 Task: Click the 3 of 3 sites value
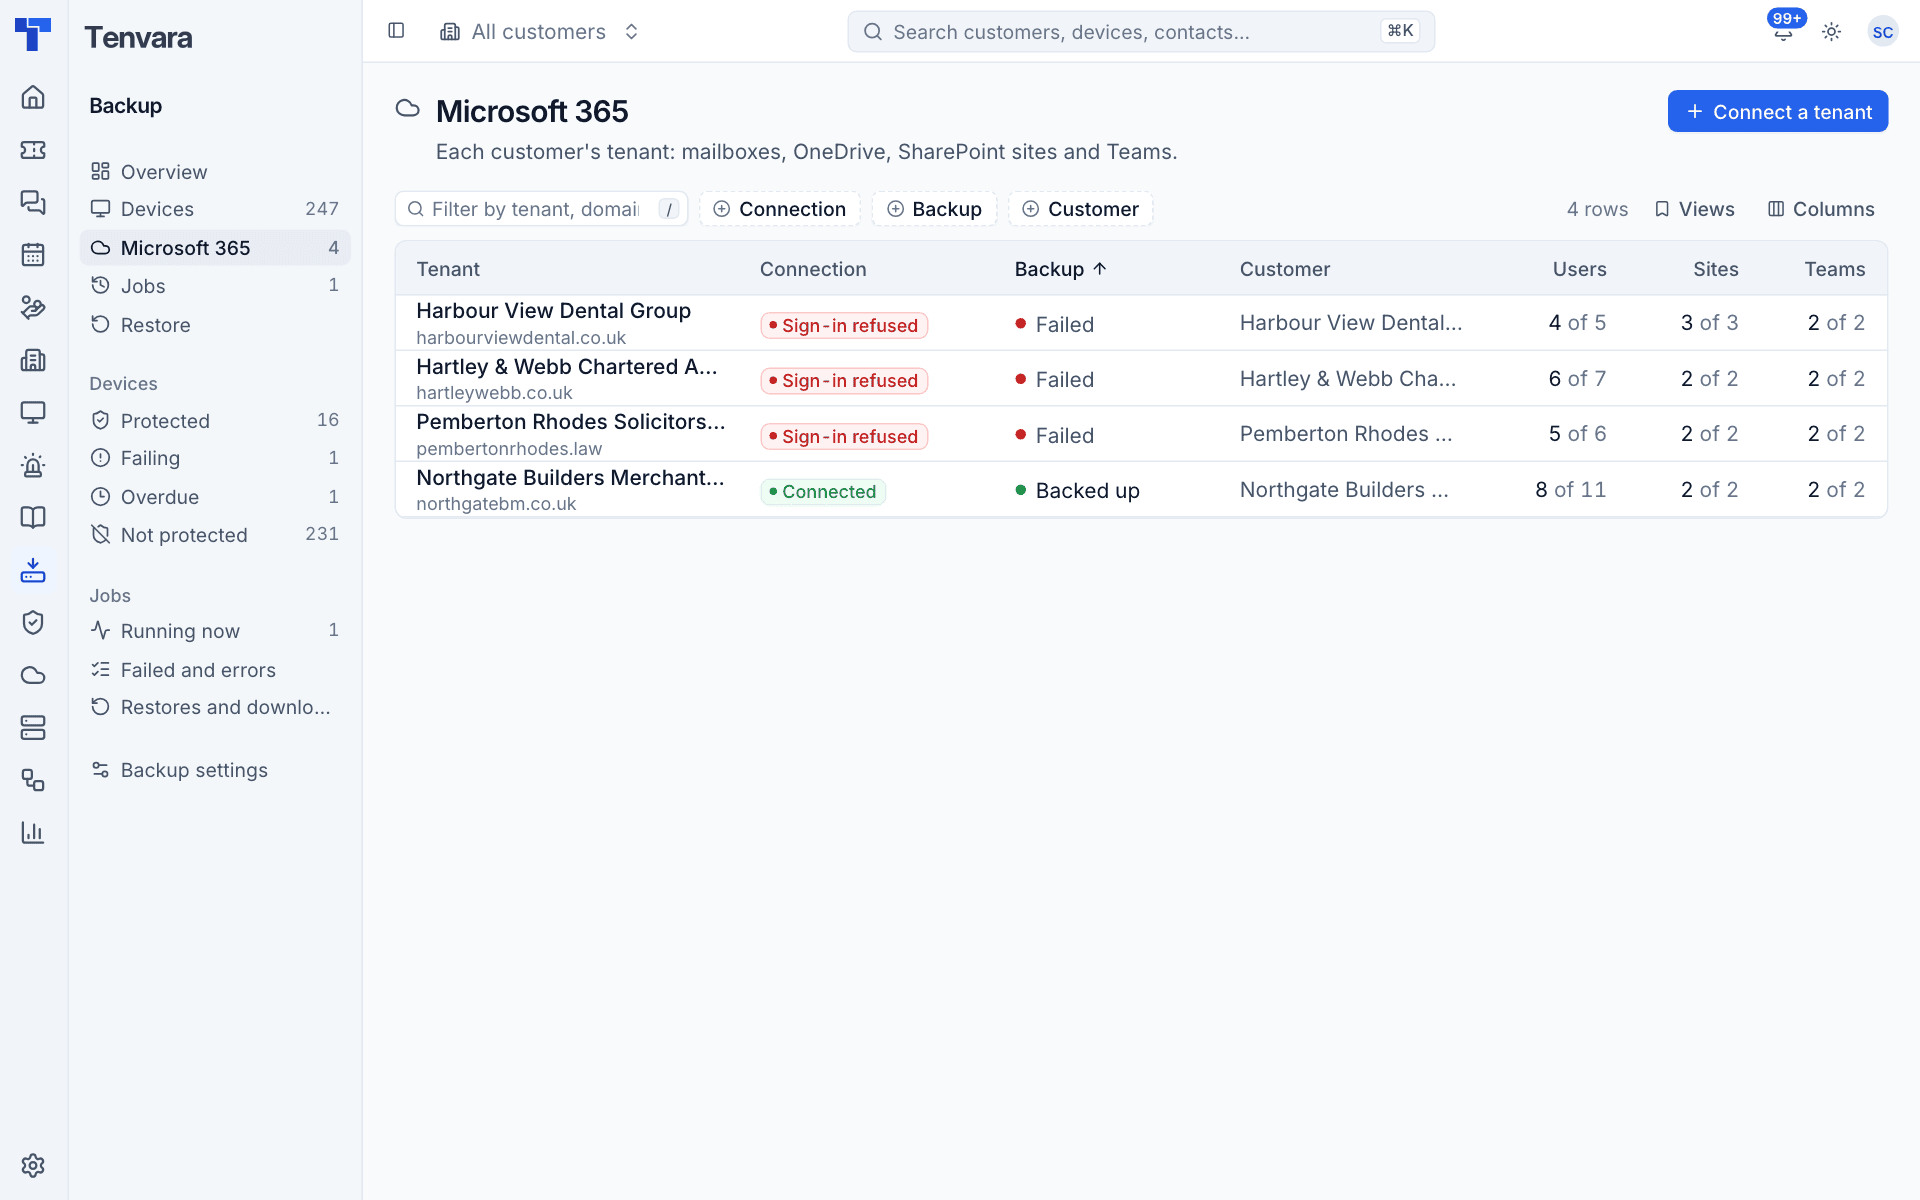click(1709, 323)
